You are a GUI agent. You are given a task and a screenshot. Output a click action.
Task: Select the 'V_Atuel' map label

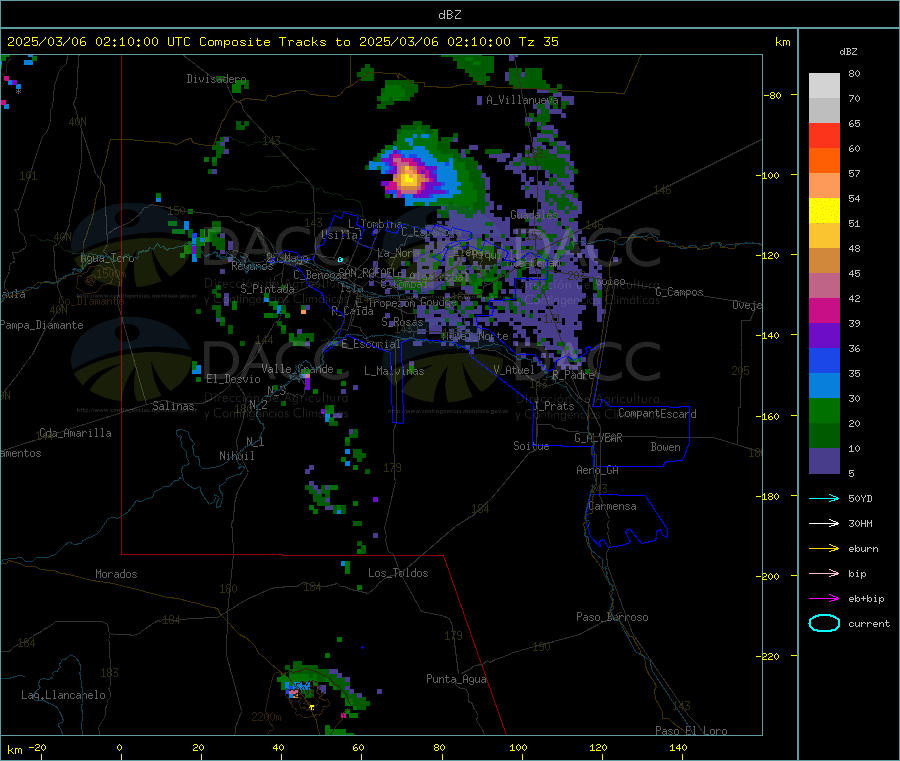(x=514, y=370)
